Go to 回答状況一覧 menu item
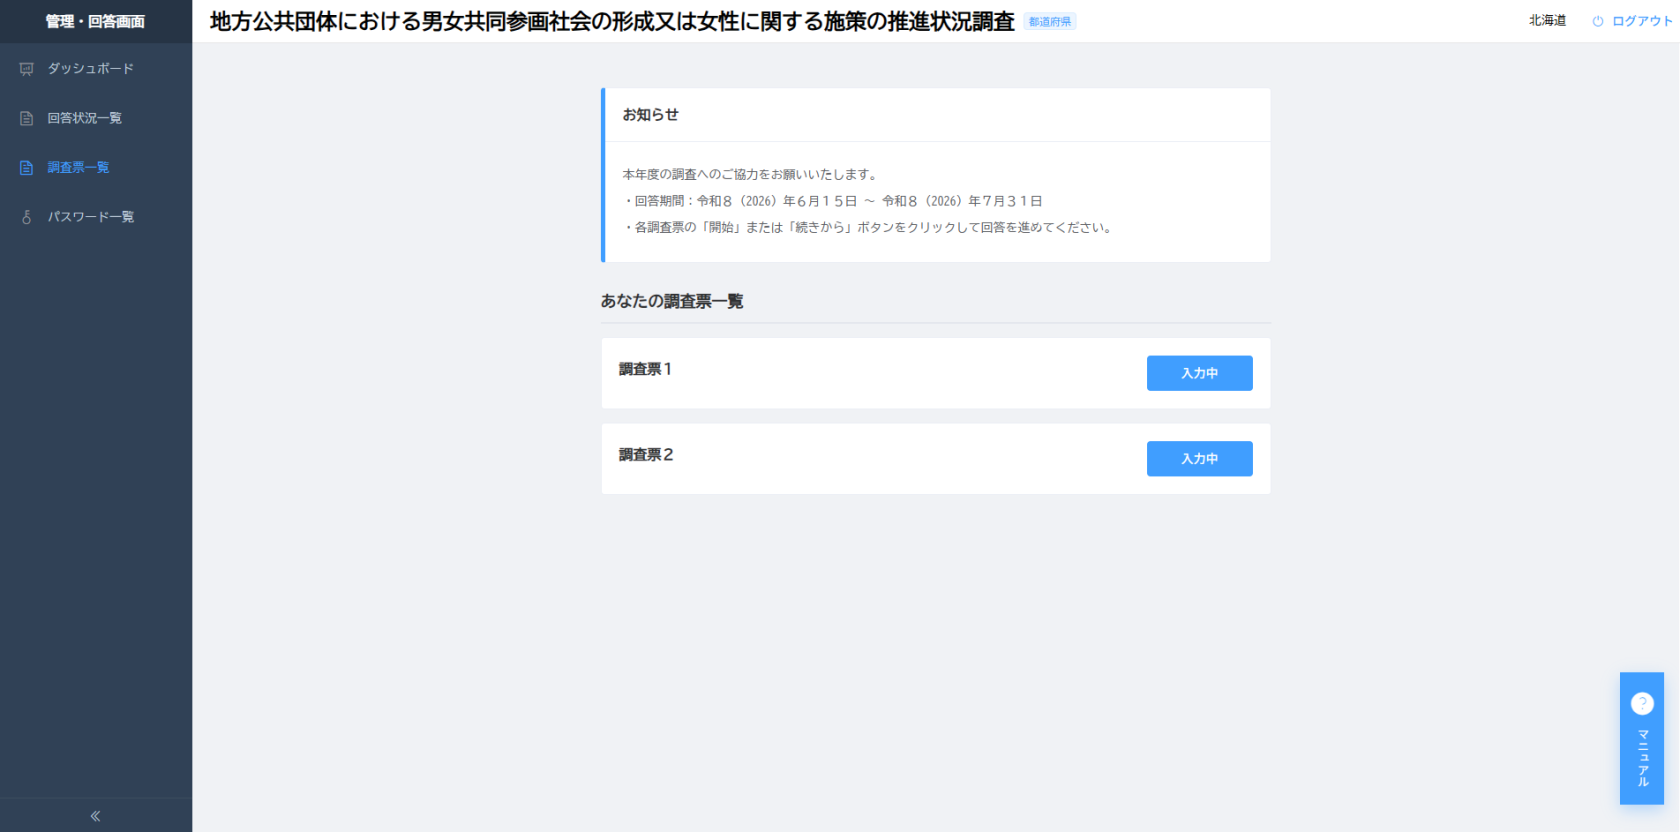Viewport: 1680px width, 832px height. pyautogui.click(x=96, y=118)
